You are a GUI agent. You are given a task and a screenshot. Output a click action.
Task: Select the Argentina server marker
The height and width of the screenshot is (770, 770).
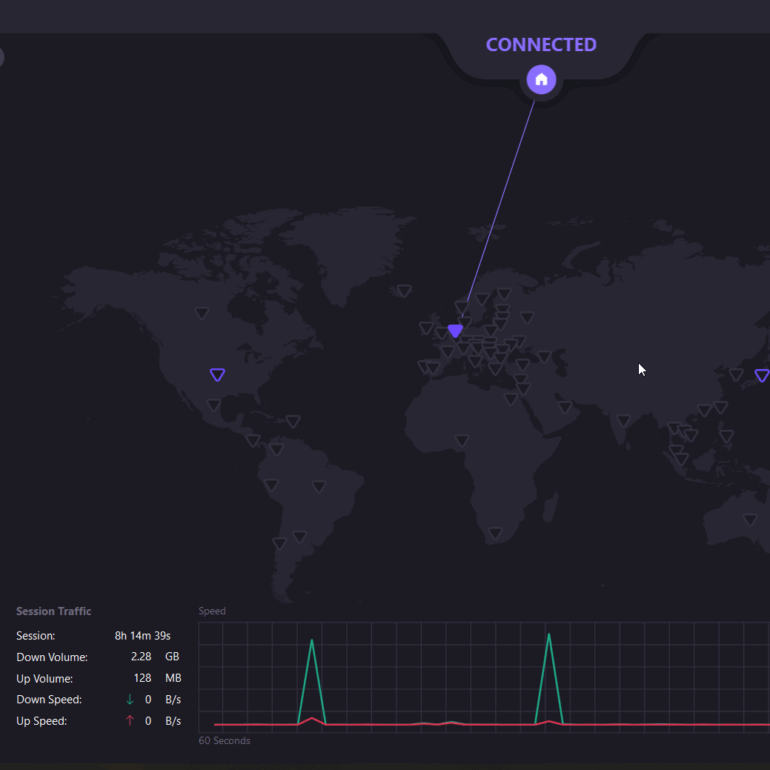(300, 537)
